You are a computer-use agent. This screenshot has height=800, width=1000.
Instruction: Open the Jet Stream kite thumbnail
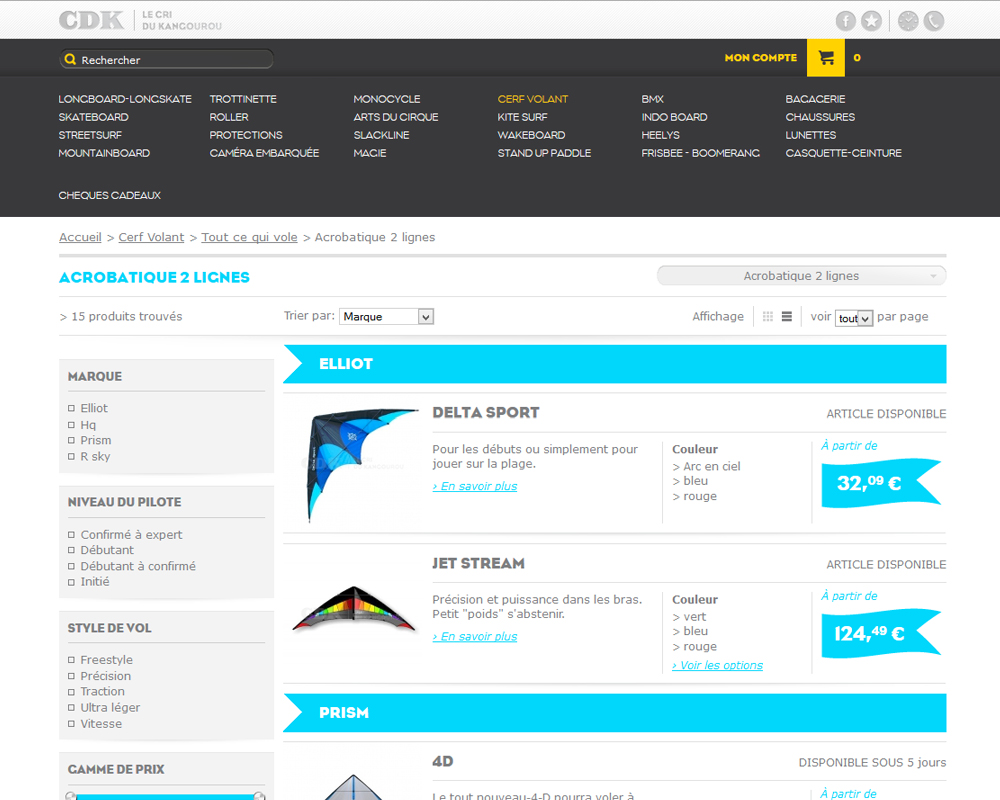(353, 609)
